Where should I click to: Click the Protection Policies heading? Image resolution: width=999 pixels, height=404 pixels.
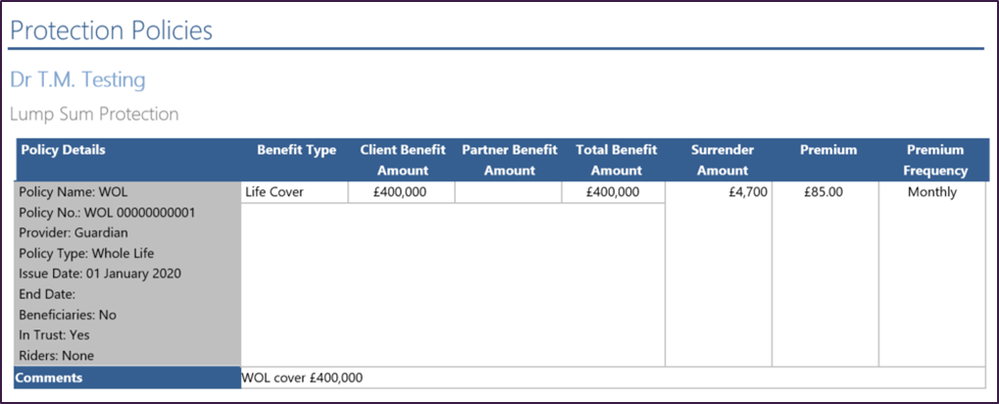[x=111, y=31]
